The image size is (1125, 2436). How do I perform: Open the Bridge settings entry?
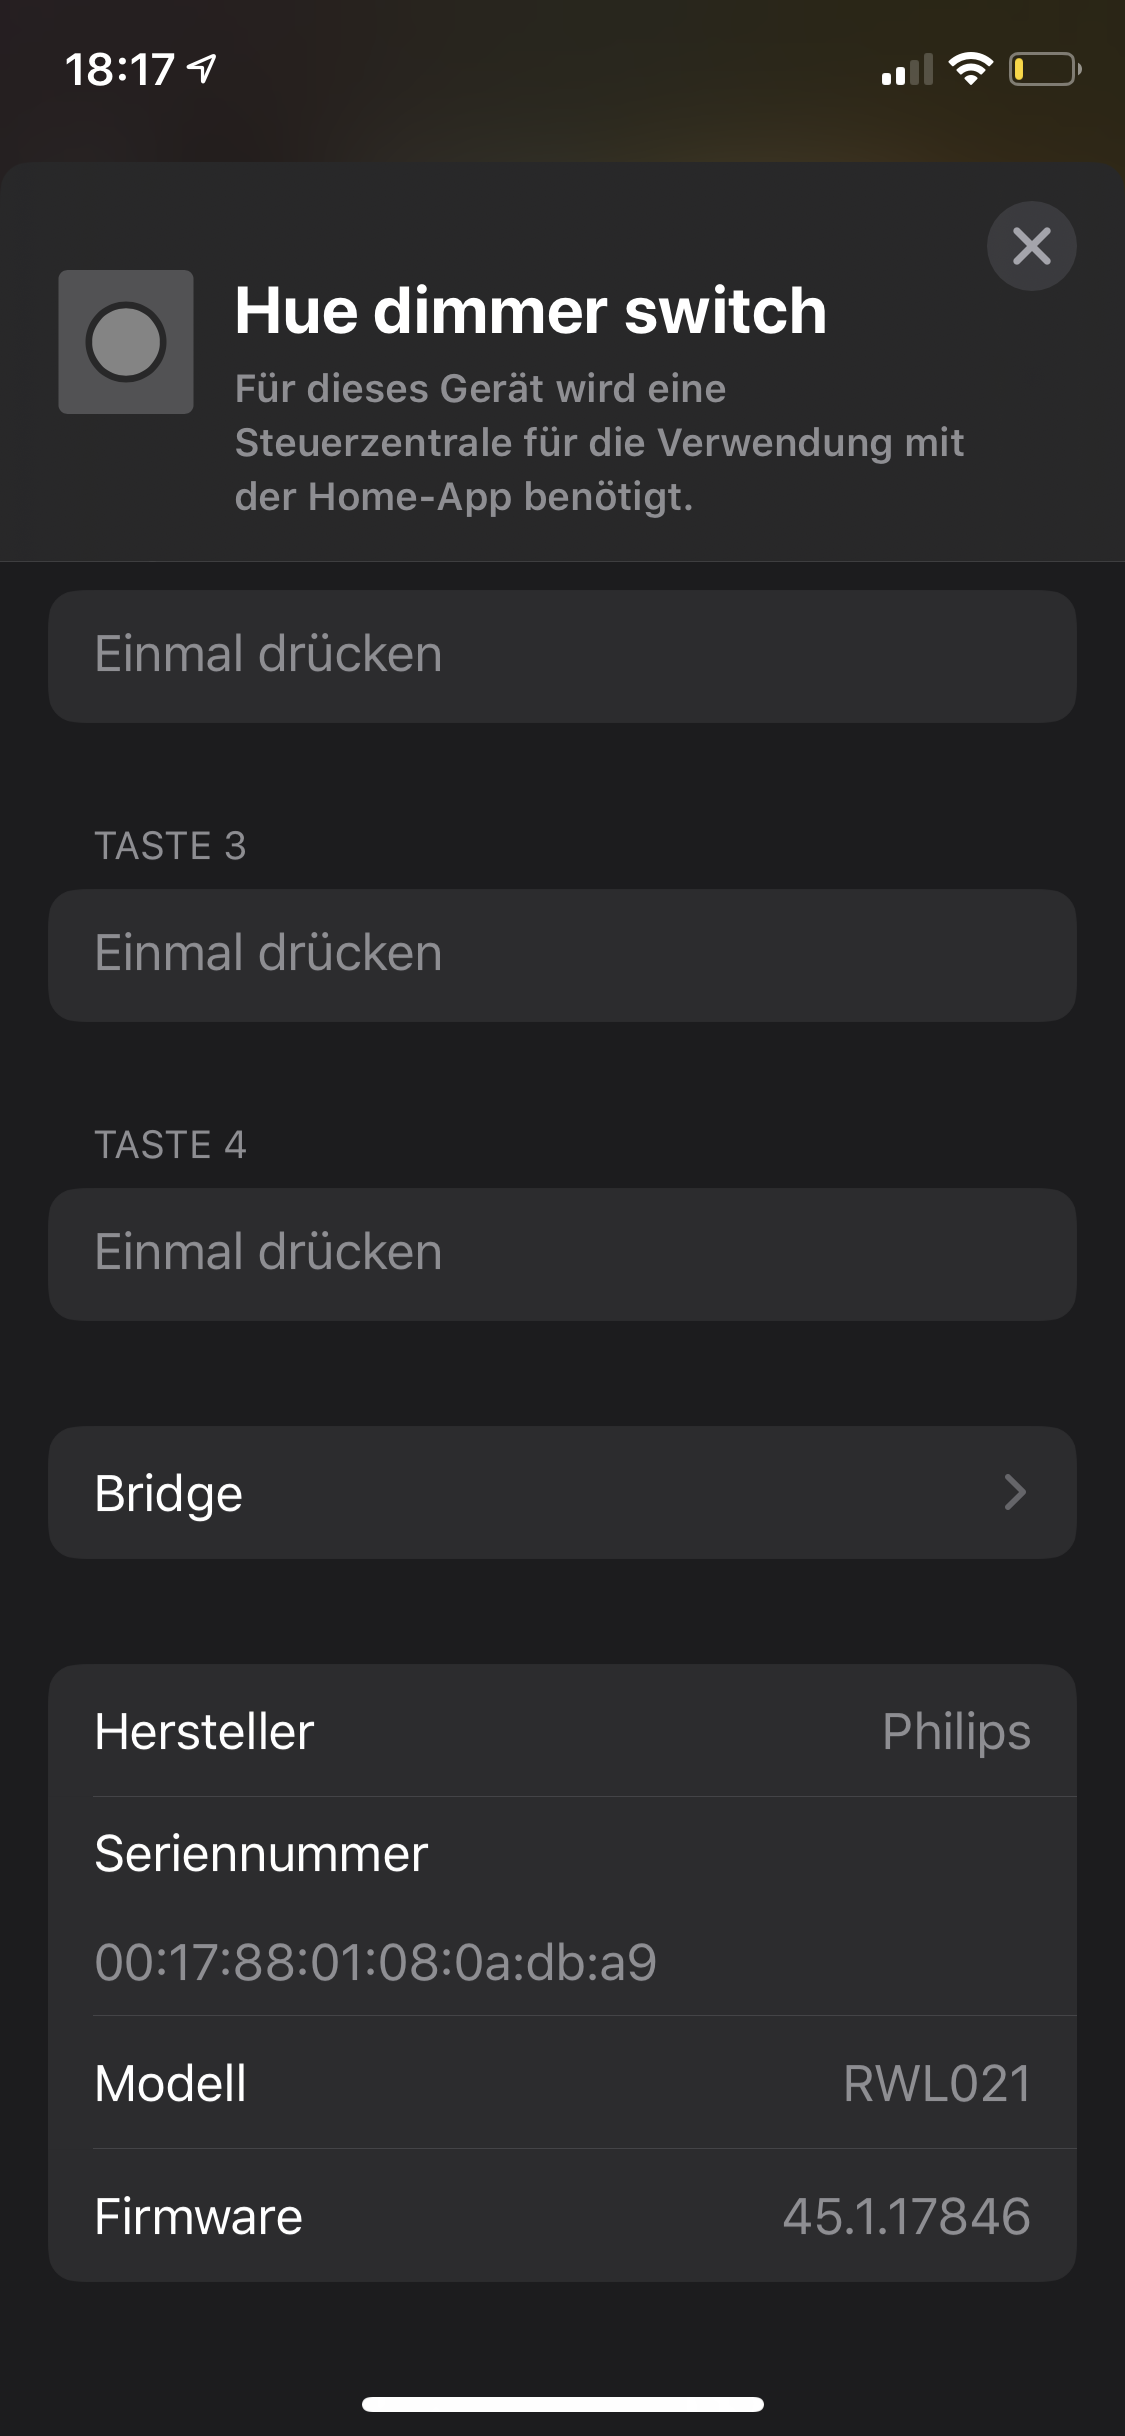(169, 1493)
